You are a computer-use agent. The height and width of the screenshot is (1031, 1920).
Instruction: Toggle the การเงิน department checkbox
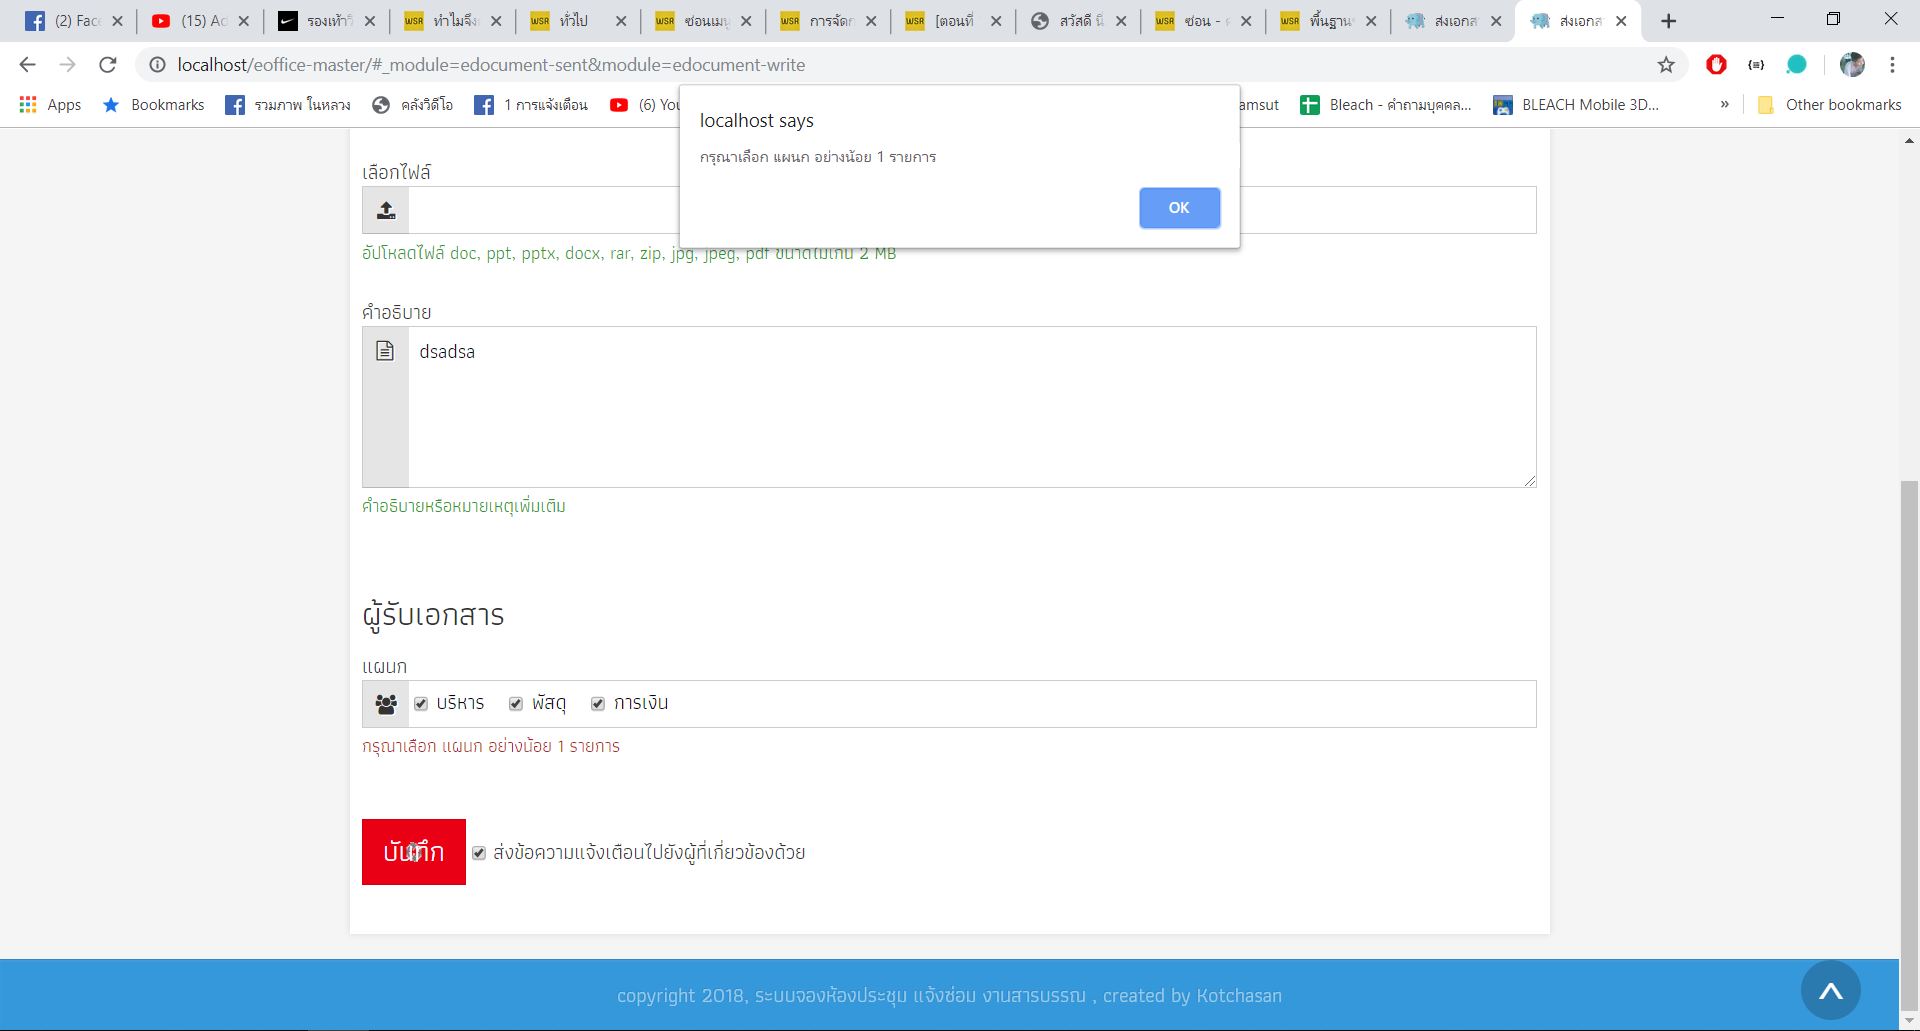pyautogui.click(x=598, y=704)
